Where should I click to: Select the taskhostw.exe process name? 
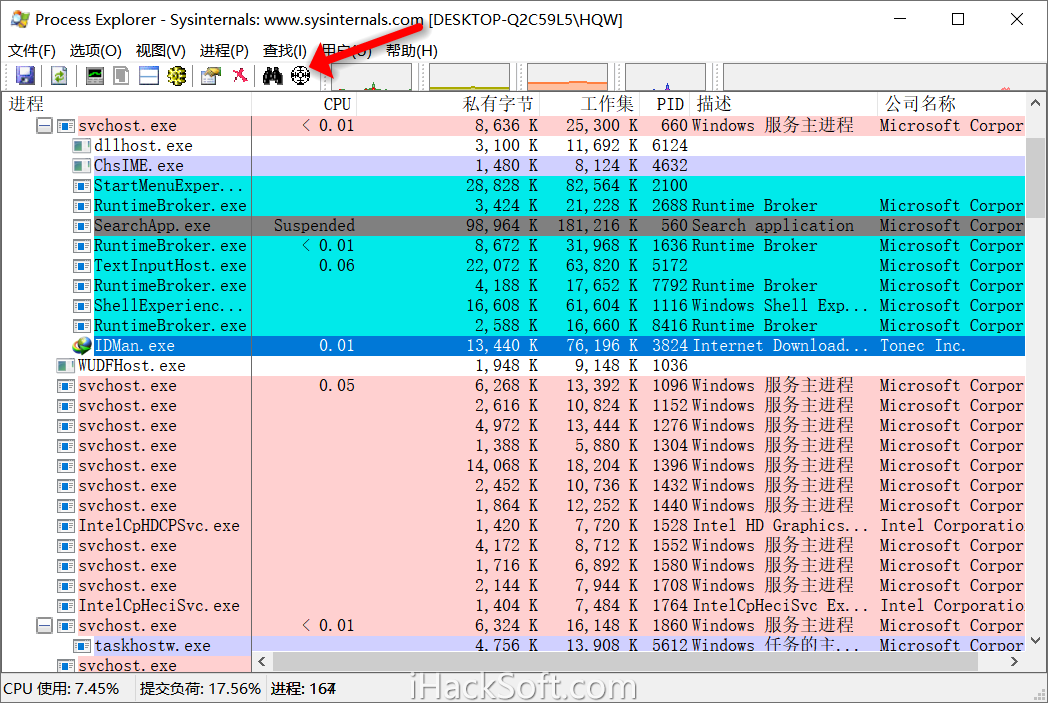[x=152, y=646]
